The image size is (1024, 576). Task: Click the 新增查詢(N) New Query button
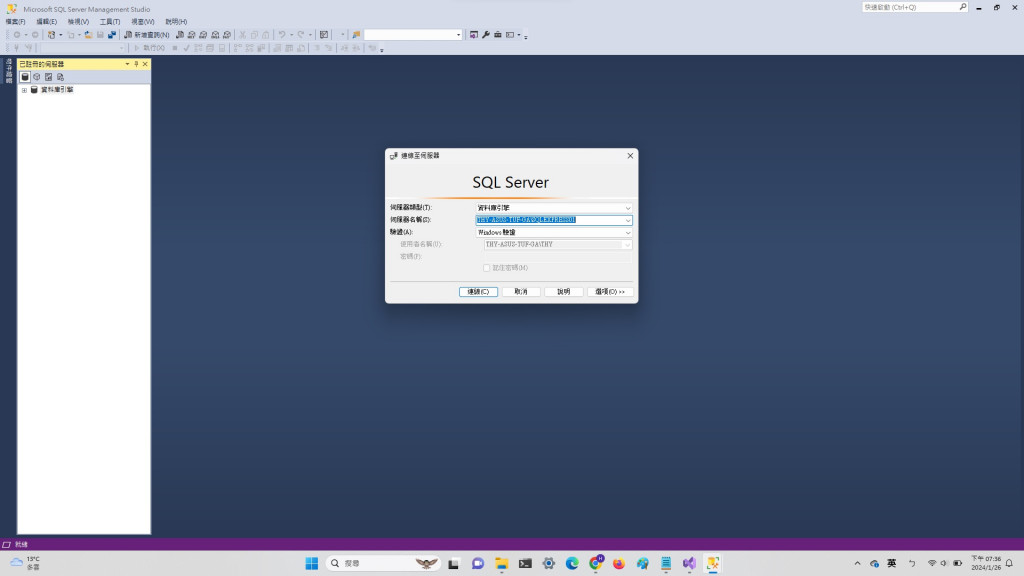(147, 35)
